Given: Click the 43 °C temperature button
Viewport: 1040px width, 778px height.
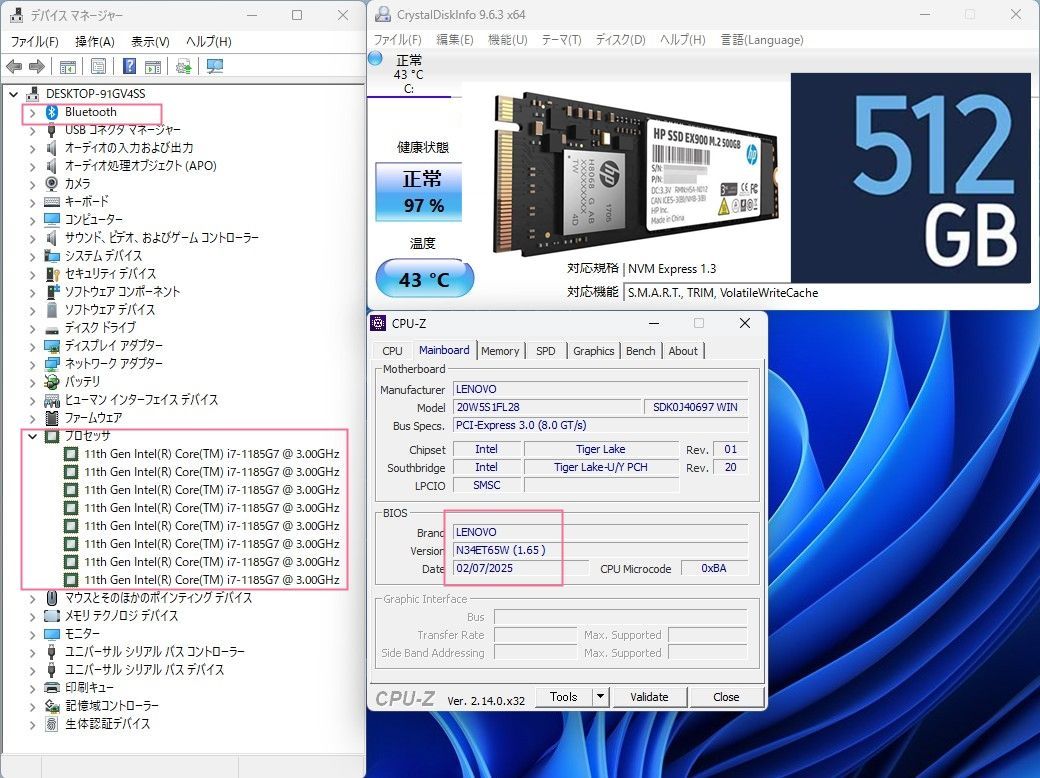Looking at the screenshot, I should tap(424, 279).
